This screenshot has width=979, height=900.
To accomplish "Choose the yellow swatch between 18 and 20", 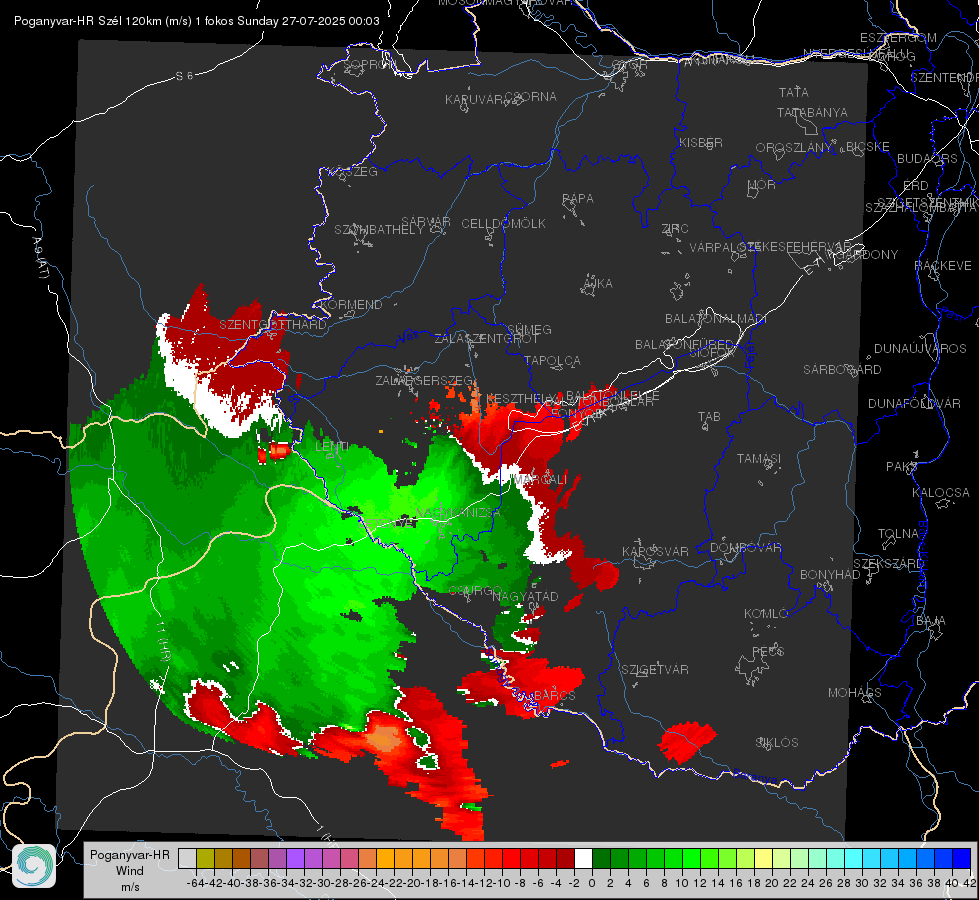I will click(763, 858).
